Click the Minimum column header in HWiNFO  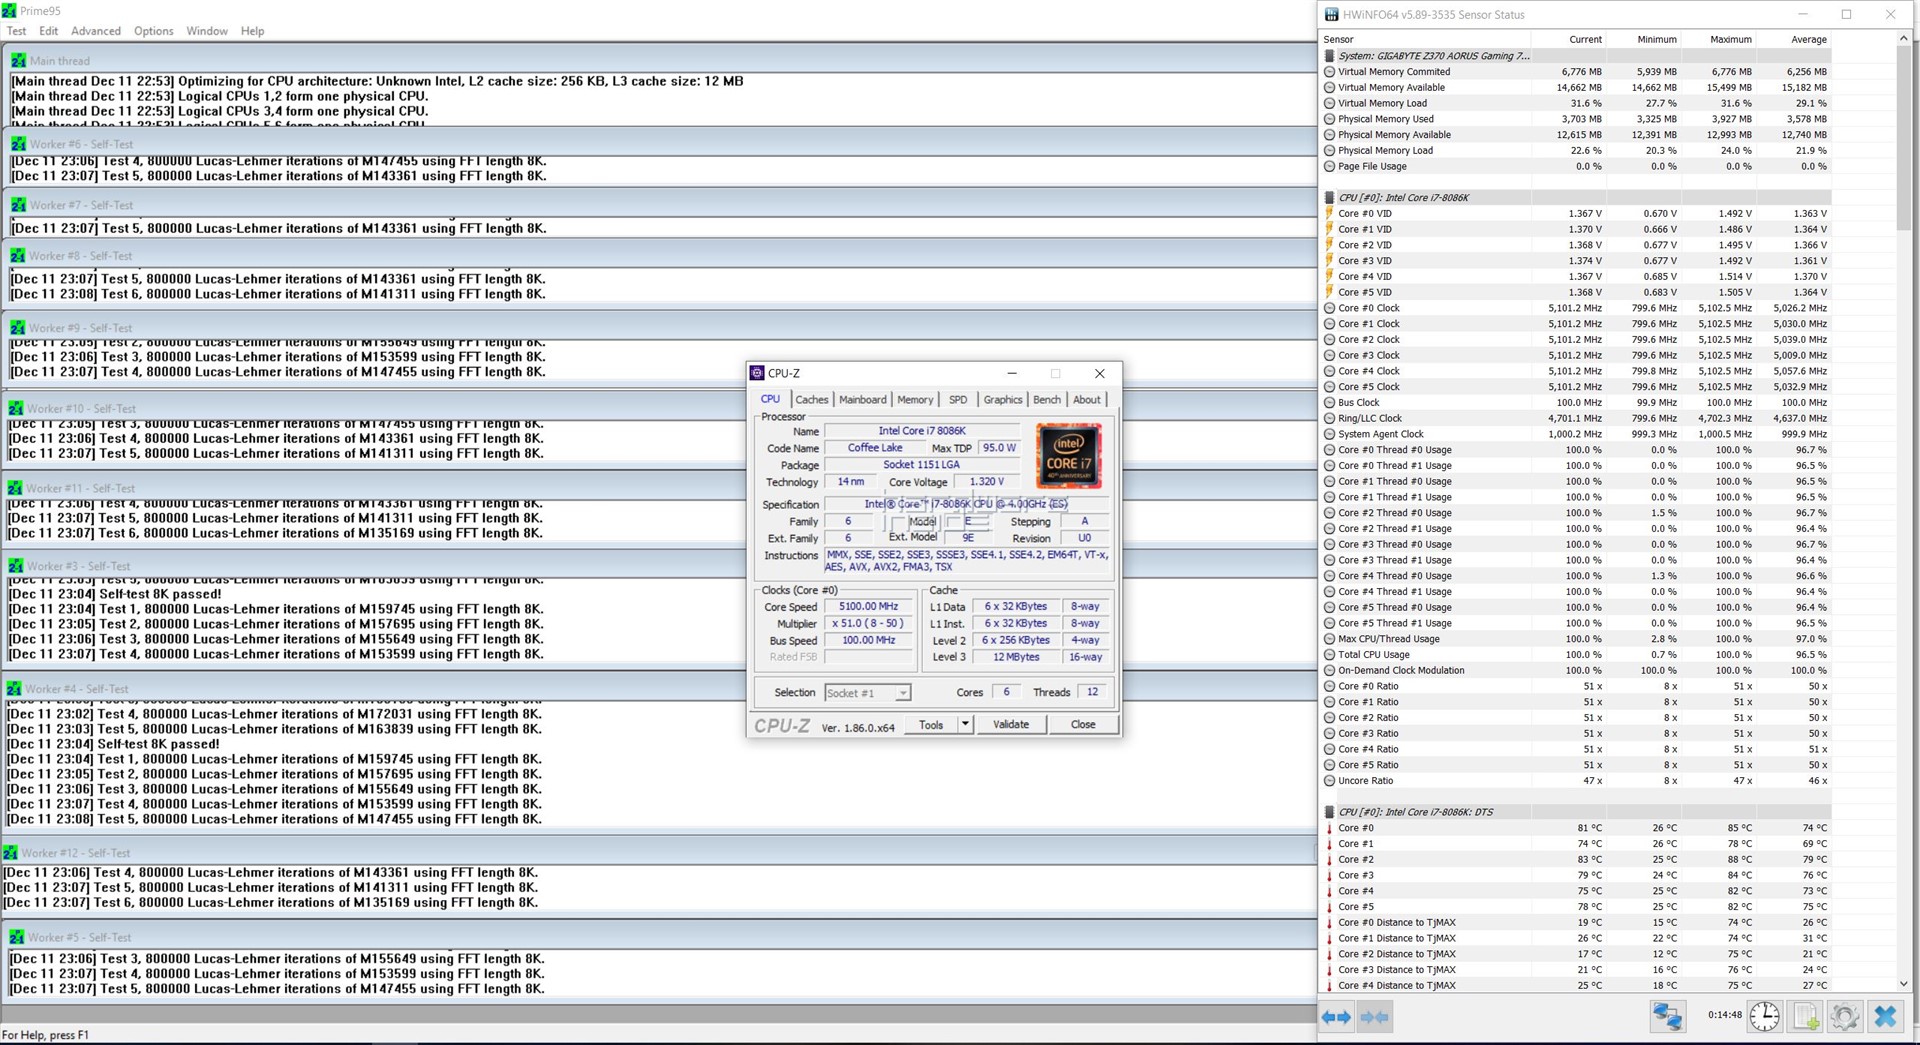tap(1644, 40)
